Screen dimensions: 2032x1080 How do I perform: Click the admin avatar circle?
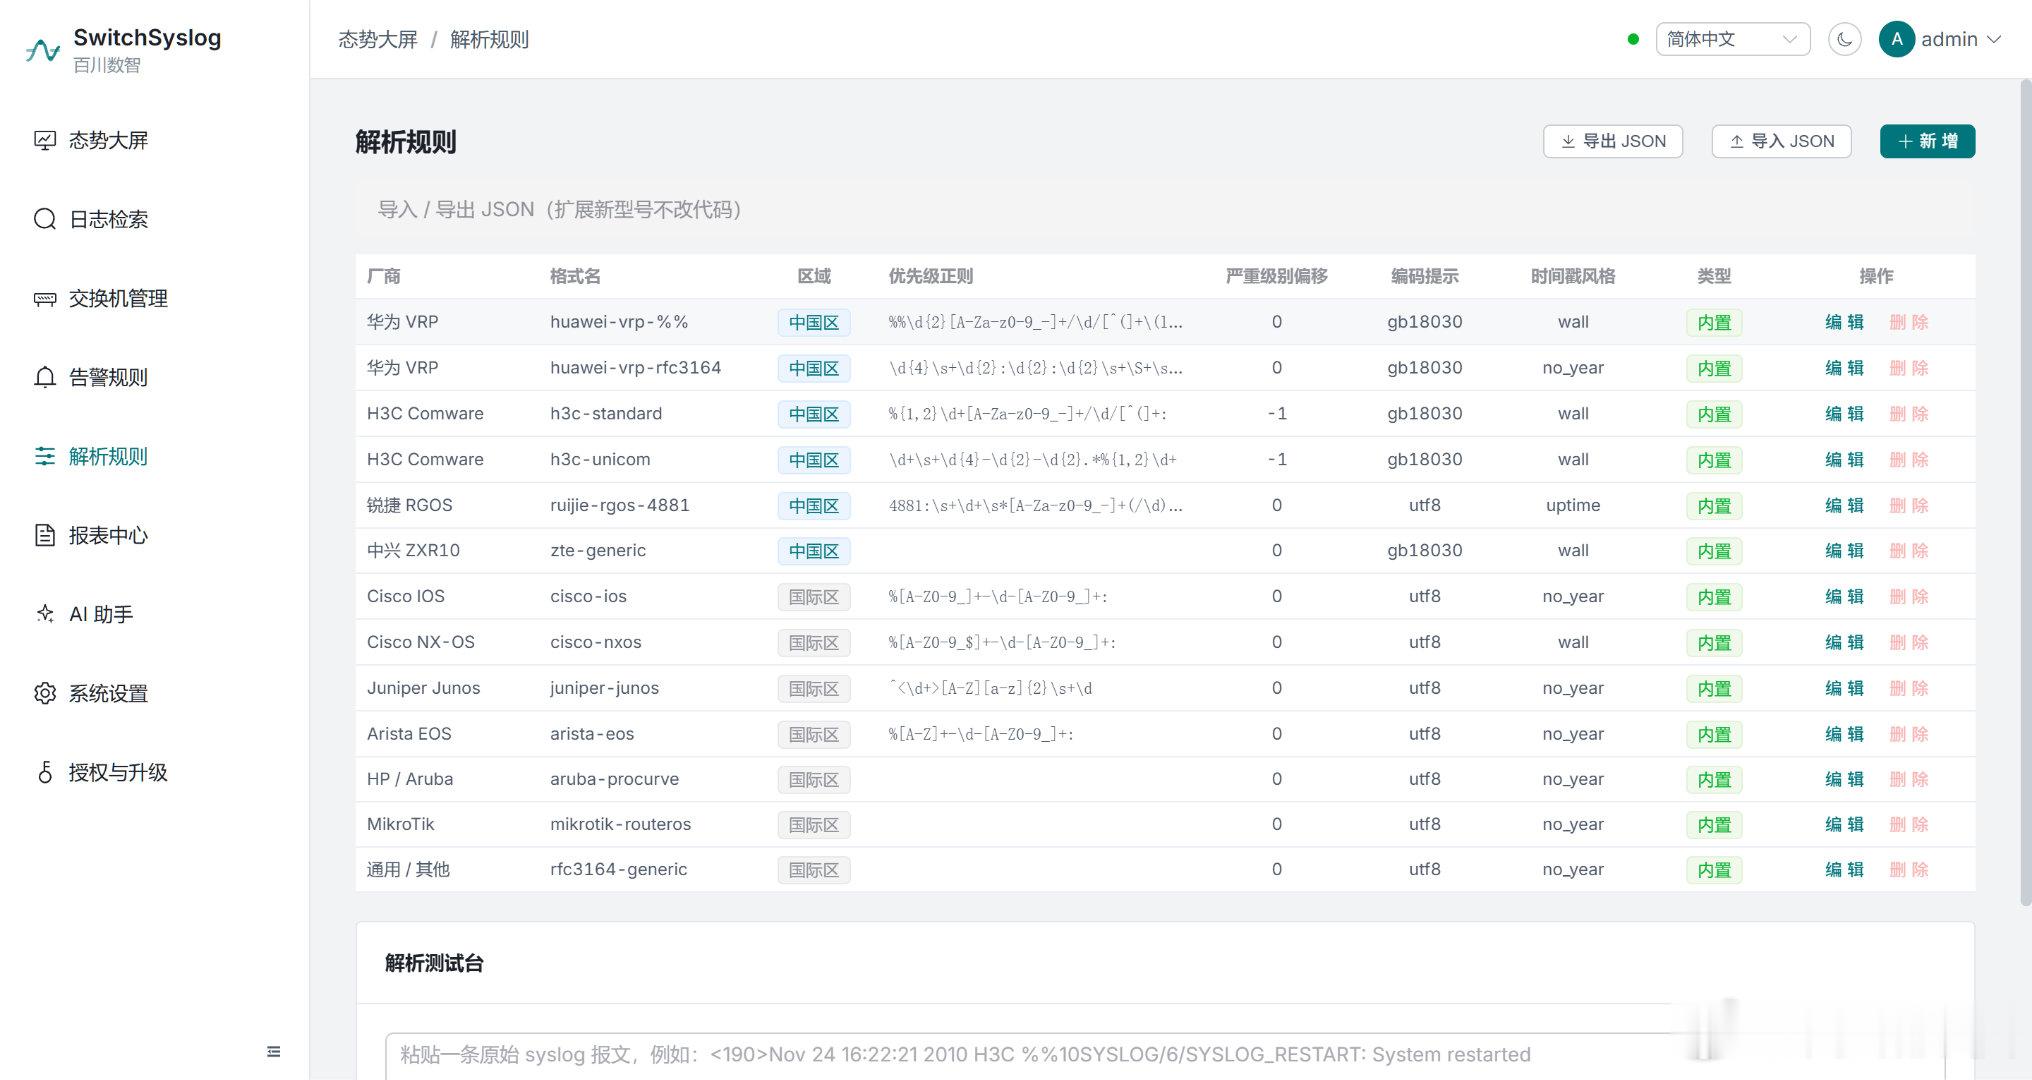tap(1896, 39)
